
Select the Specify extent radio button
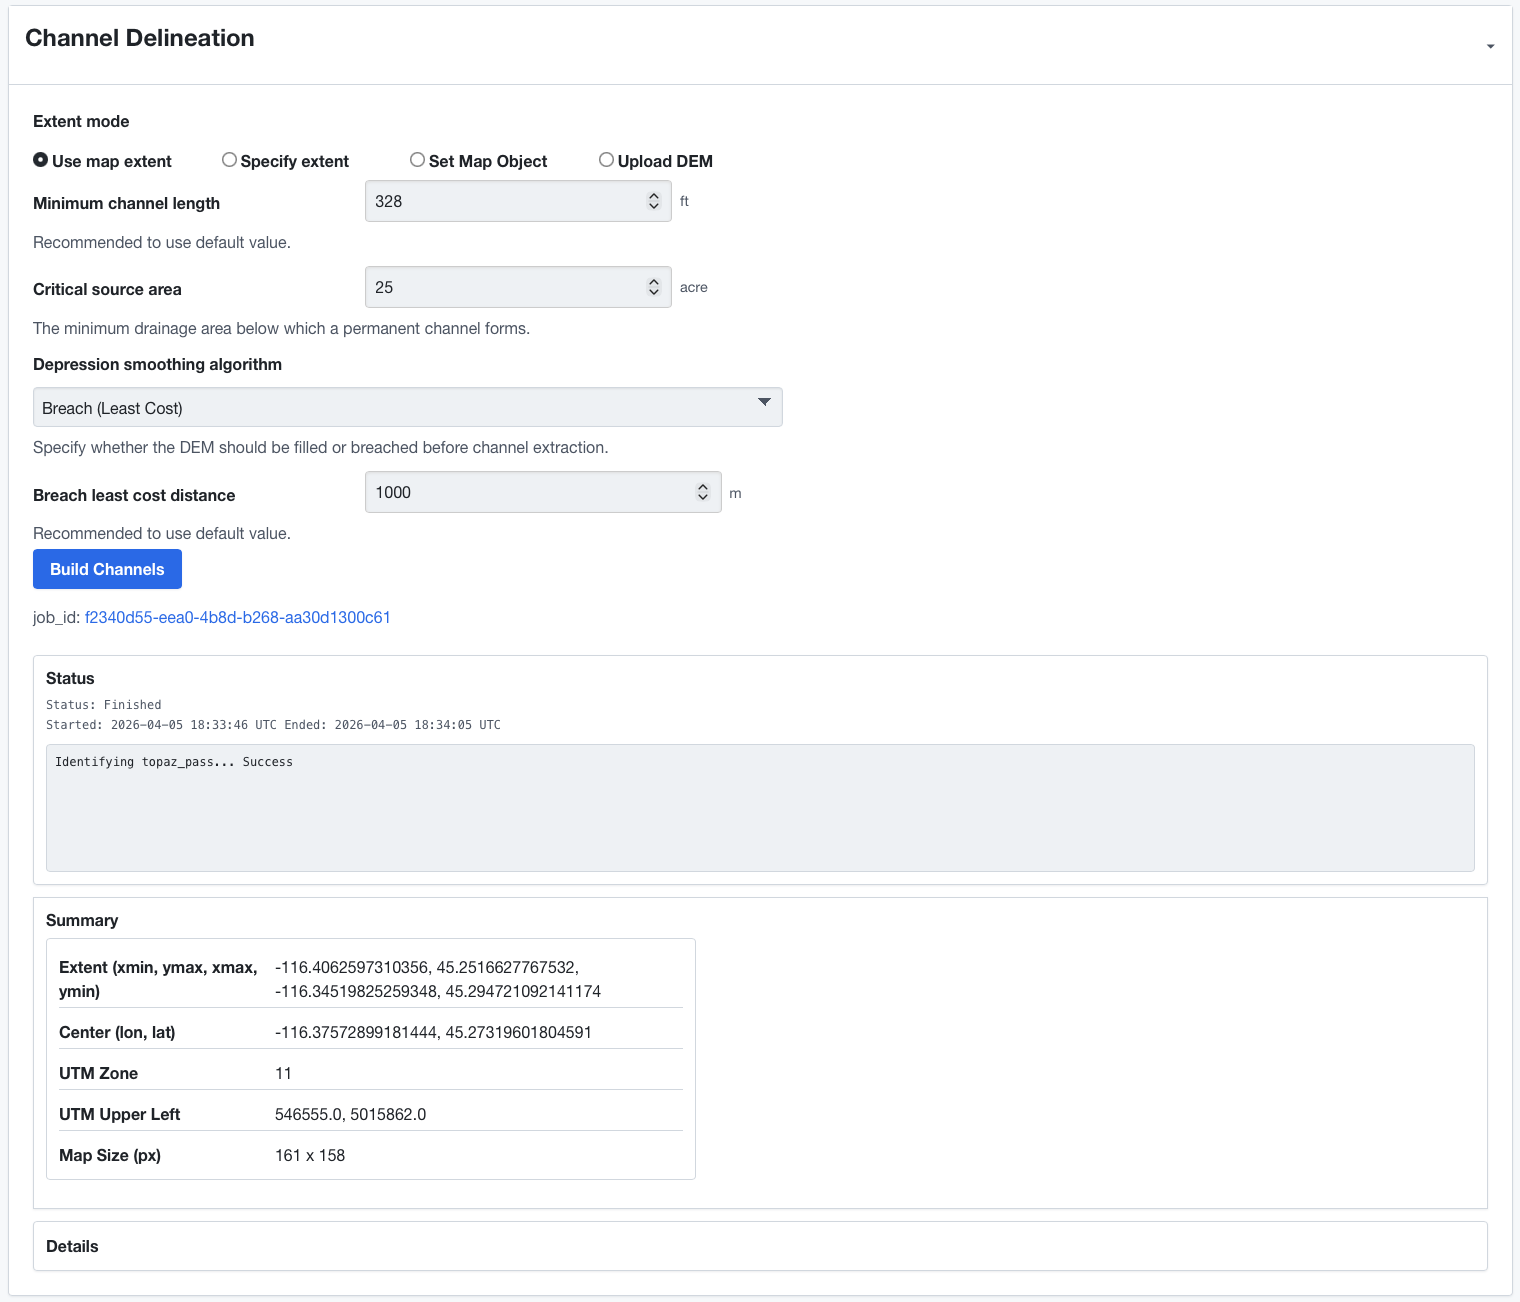pyautogui.click(x=229, y=160)
